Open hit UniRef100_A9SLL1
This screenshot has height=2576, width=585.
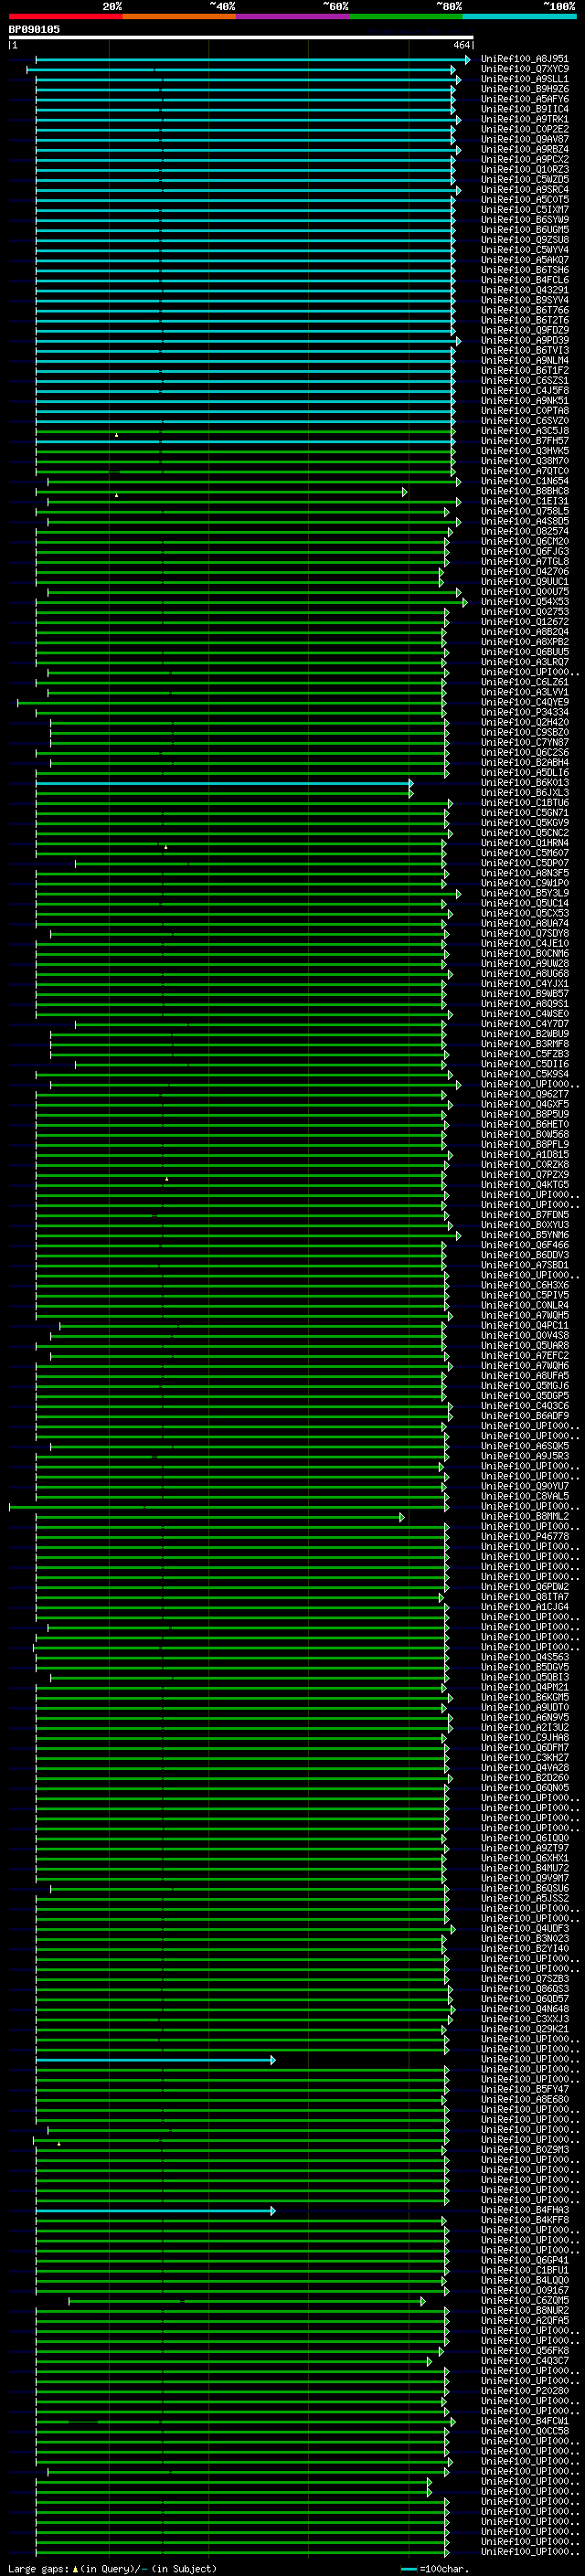pyautogui.click(x=524, y=79)
